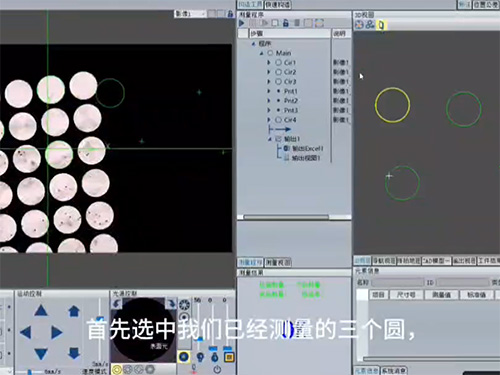Adjust the motion speed slider at bottom left

(30, 371)
